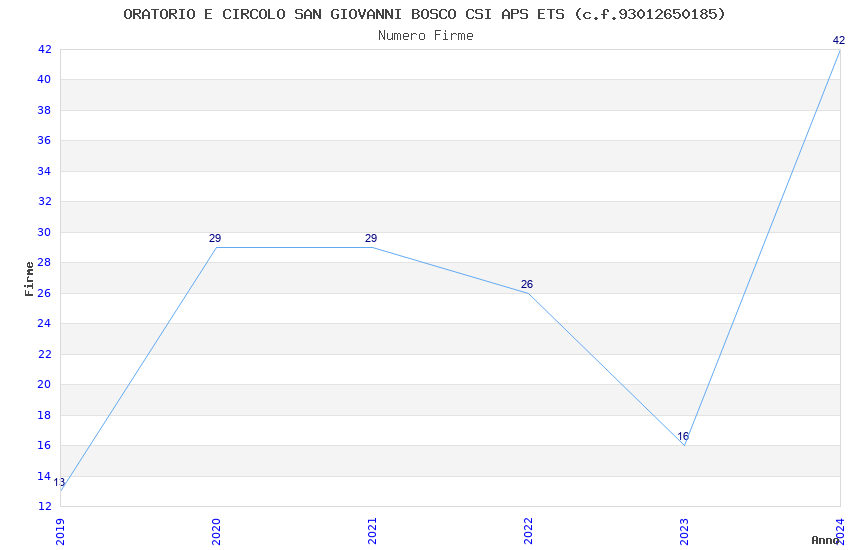Screen dimensions: 850x550
Task: Click the chart title ORATORIO E CIRCOLO SAN GIOVANNI BOSCO
Action: [424, 14]
